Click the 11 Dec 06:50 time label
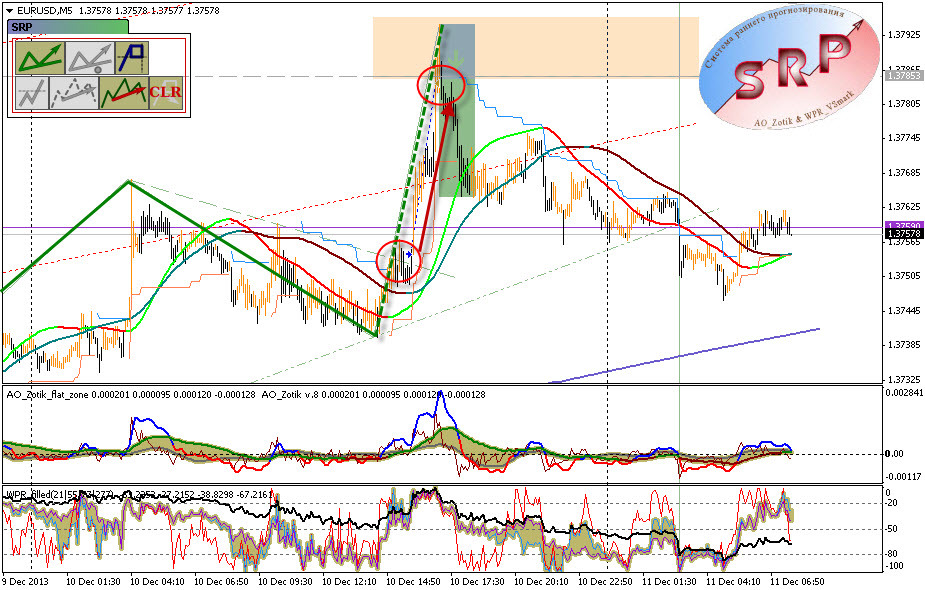This screenshot has height=590, width=925. tap(798, 582)
